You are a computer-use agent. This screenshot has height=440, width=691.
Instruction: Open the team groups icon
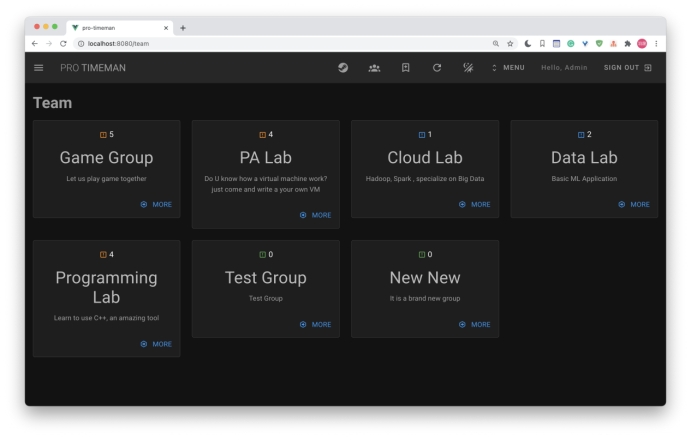pos(374,68)
